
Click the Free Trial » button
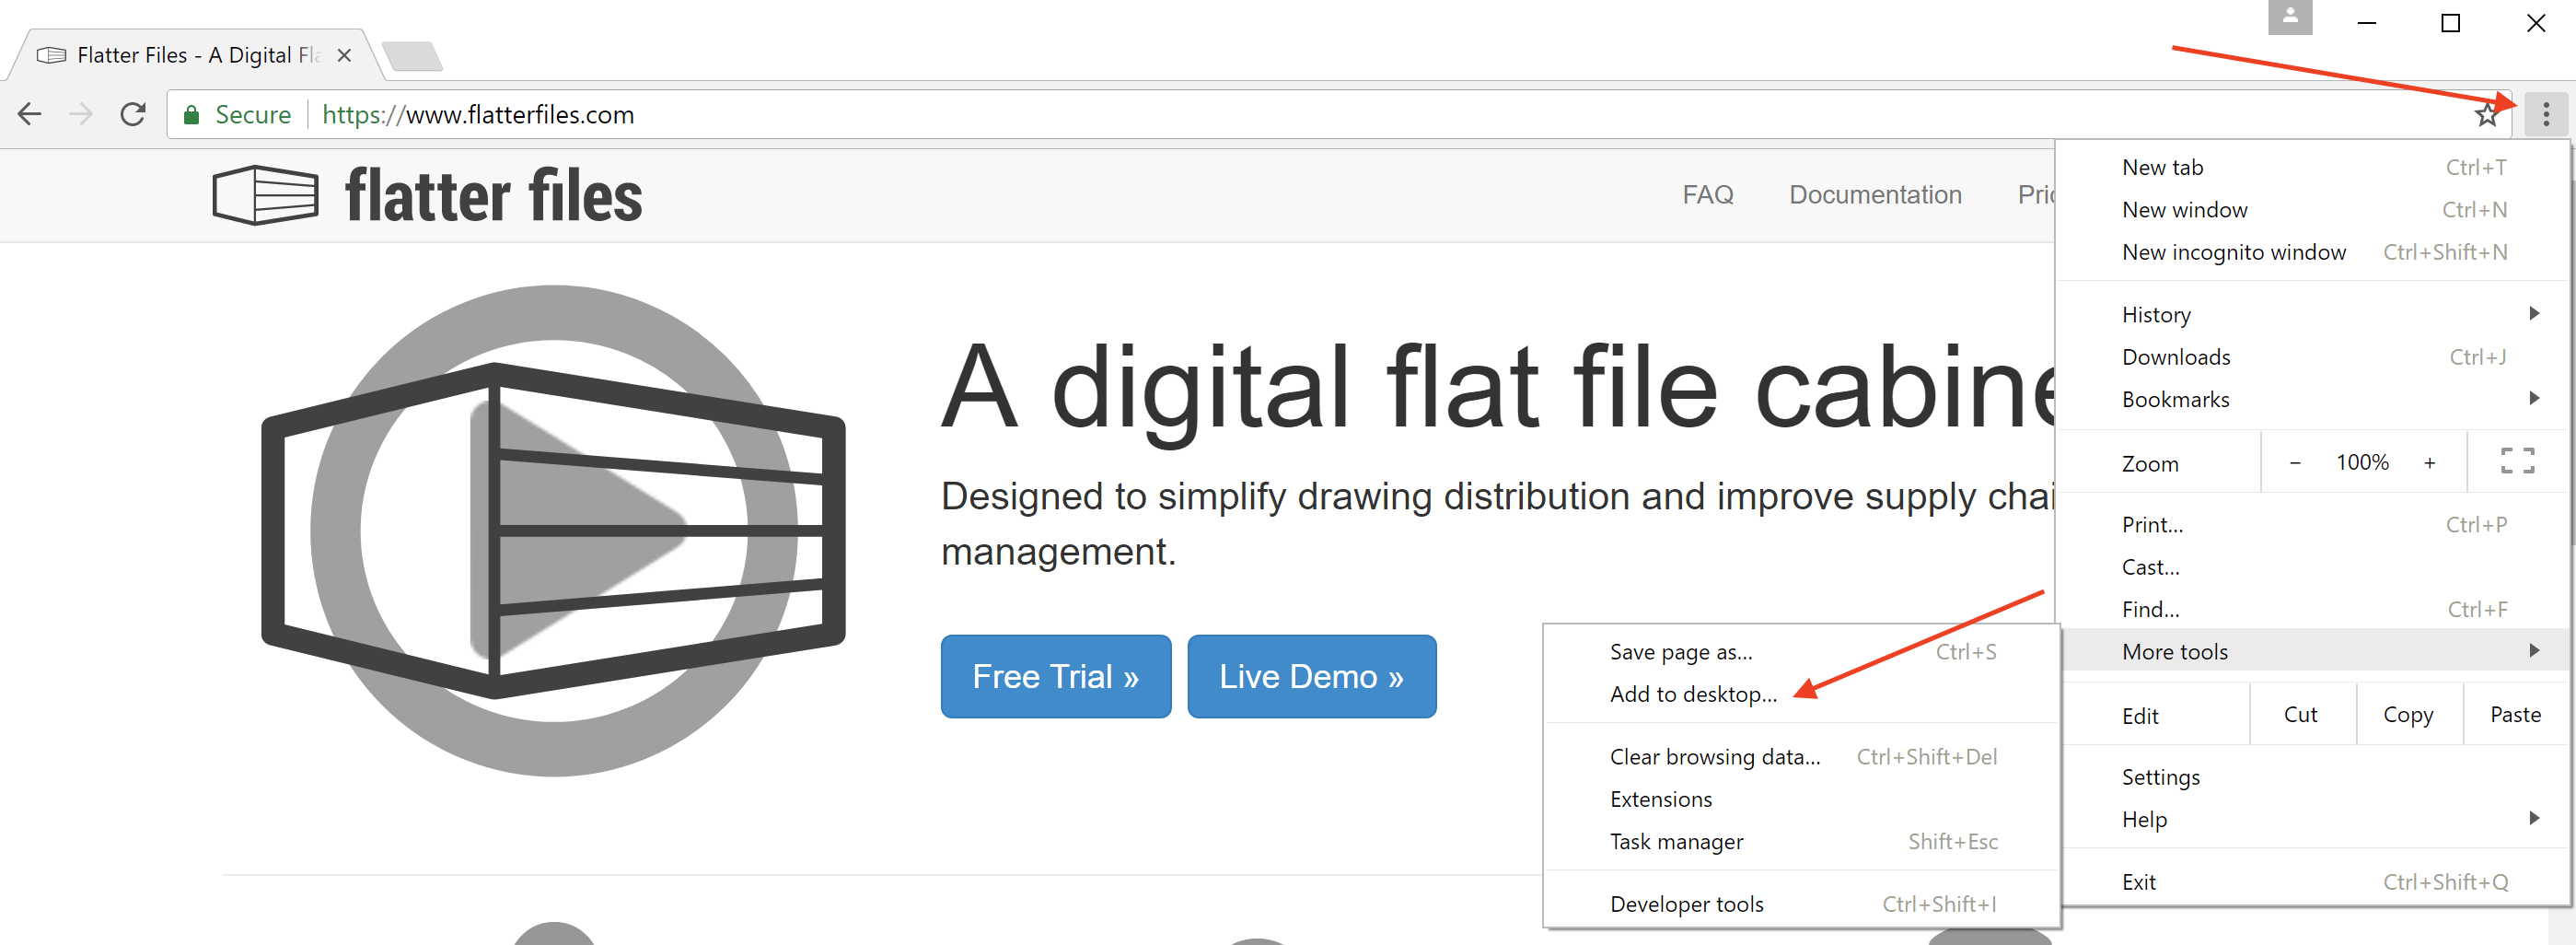(1055, 676)
